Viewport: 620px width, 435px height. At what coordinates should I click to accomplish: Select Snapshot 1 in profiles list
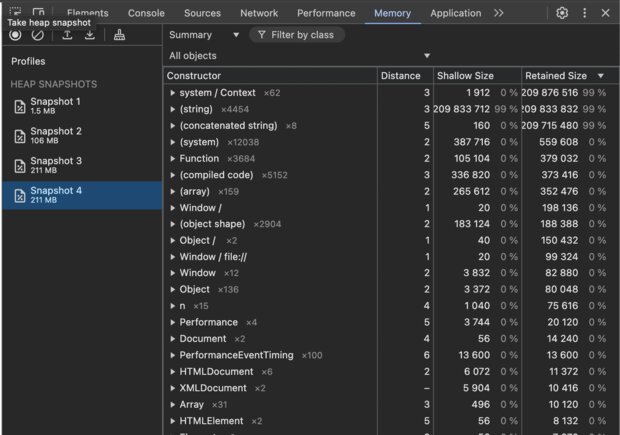[x=82, y=106]
